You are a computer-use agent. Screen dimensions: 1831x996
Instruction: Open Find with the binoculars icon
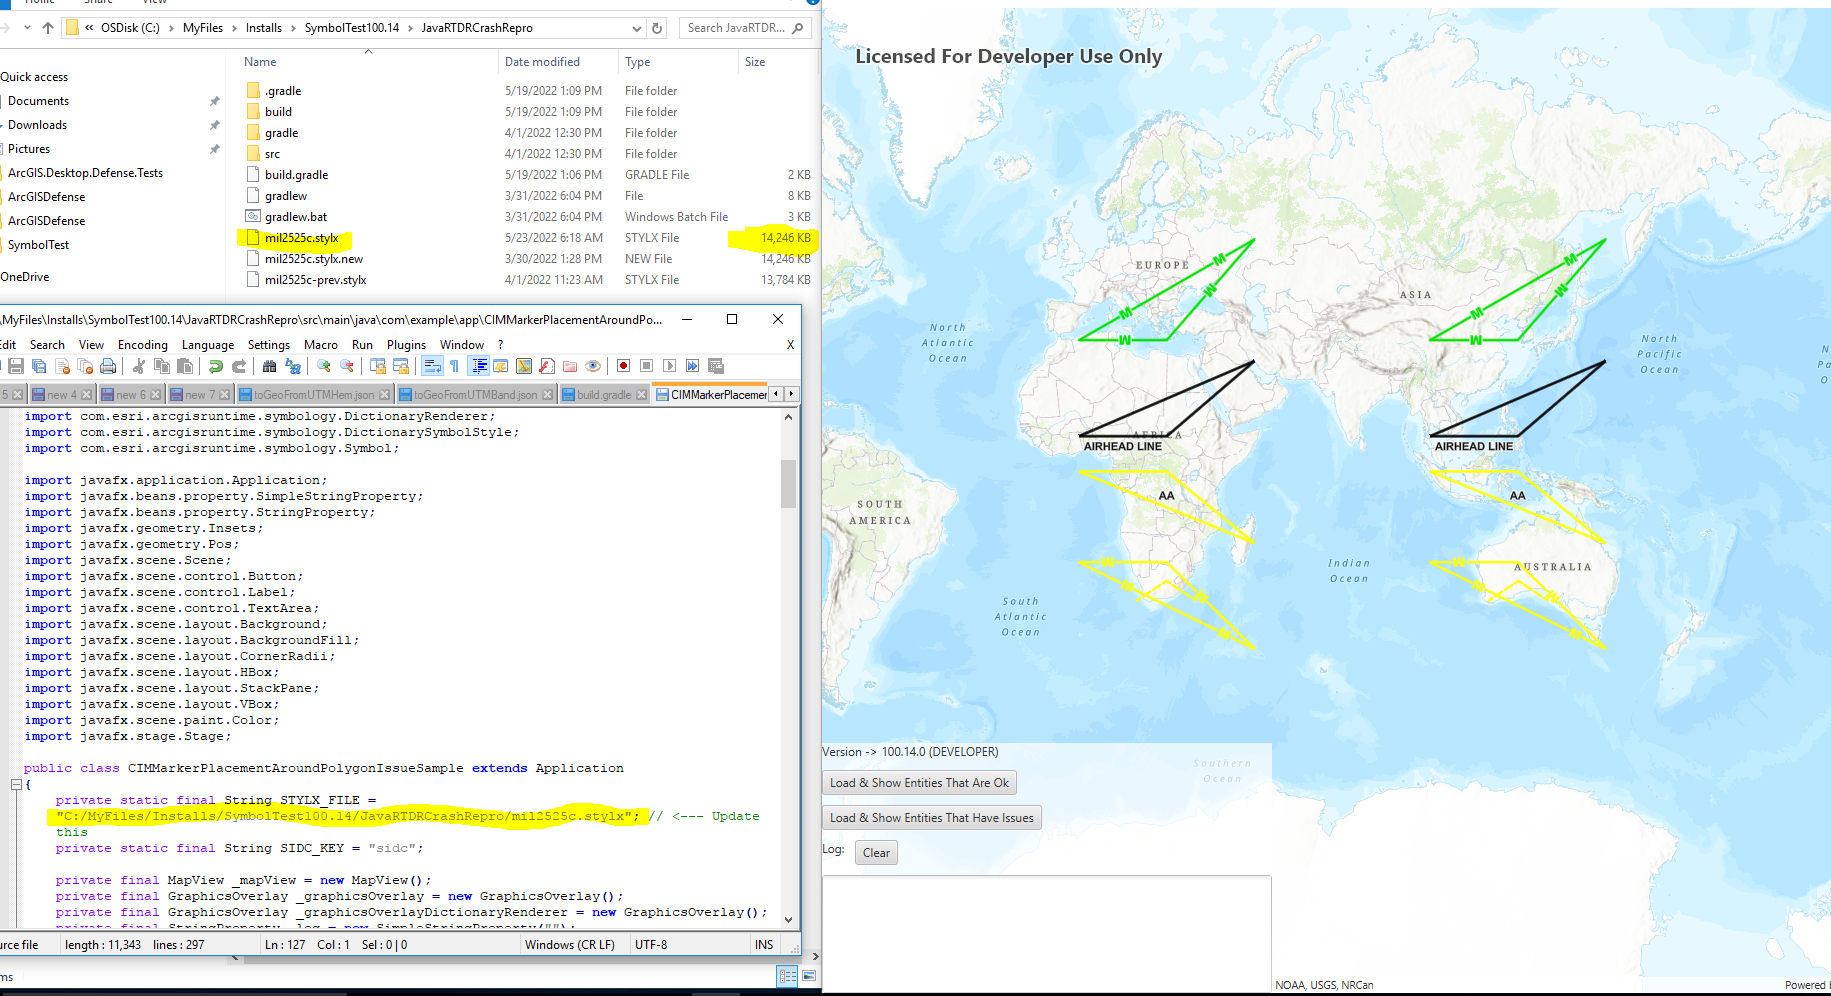[269, 366]
